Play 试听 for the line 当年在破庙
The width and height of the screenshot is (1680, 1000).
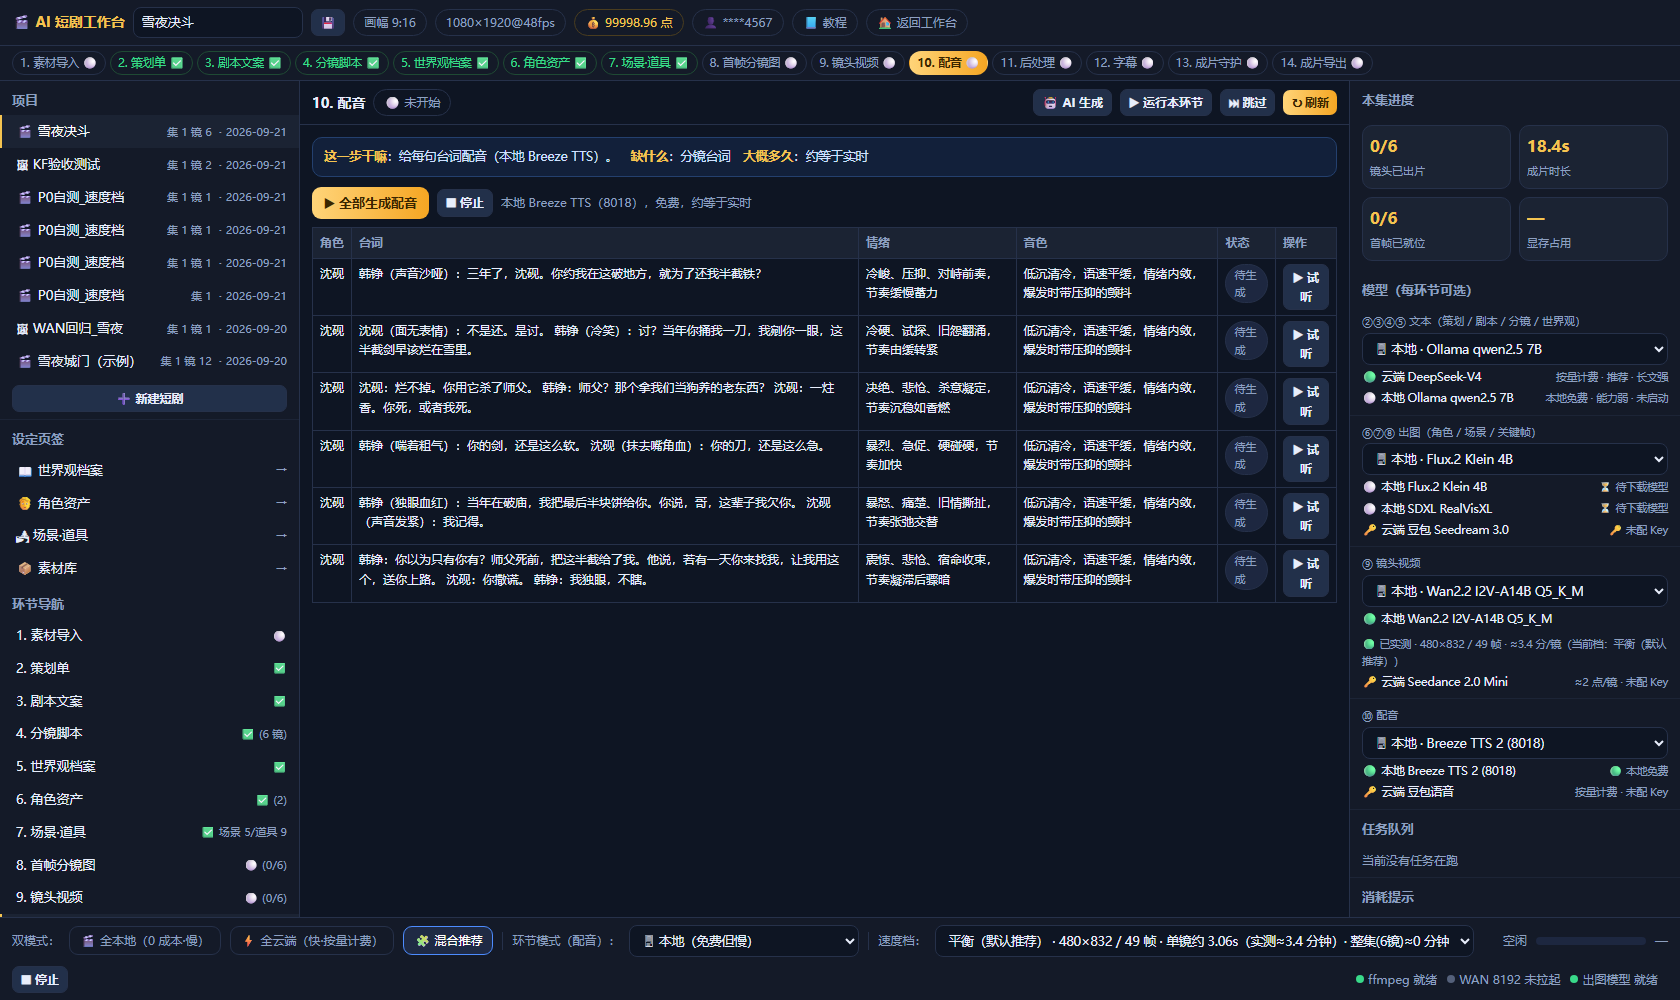[x=1305, y=516]
